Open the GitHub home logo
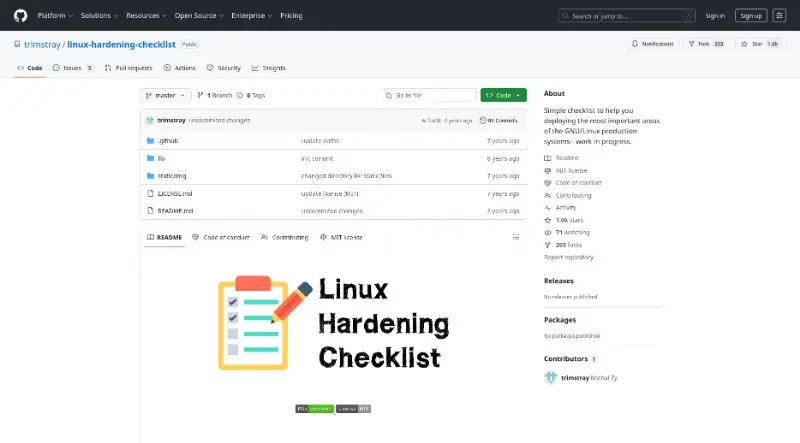800x443 pixels. coord(20,15)
